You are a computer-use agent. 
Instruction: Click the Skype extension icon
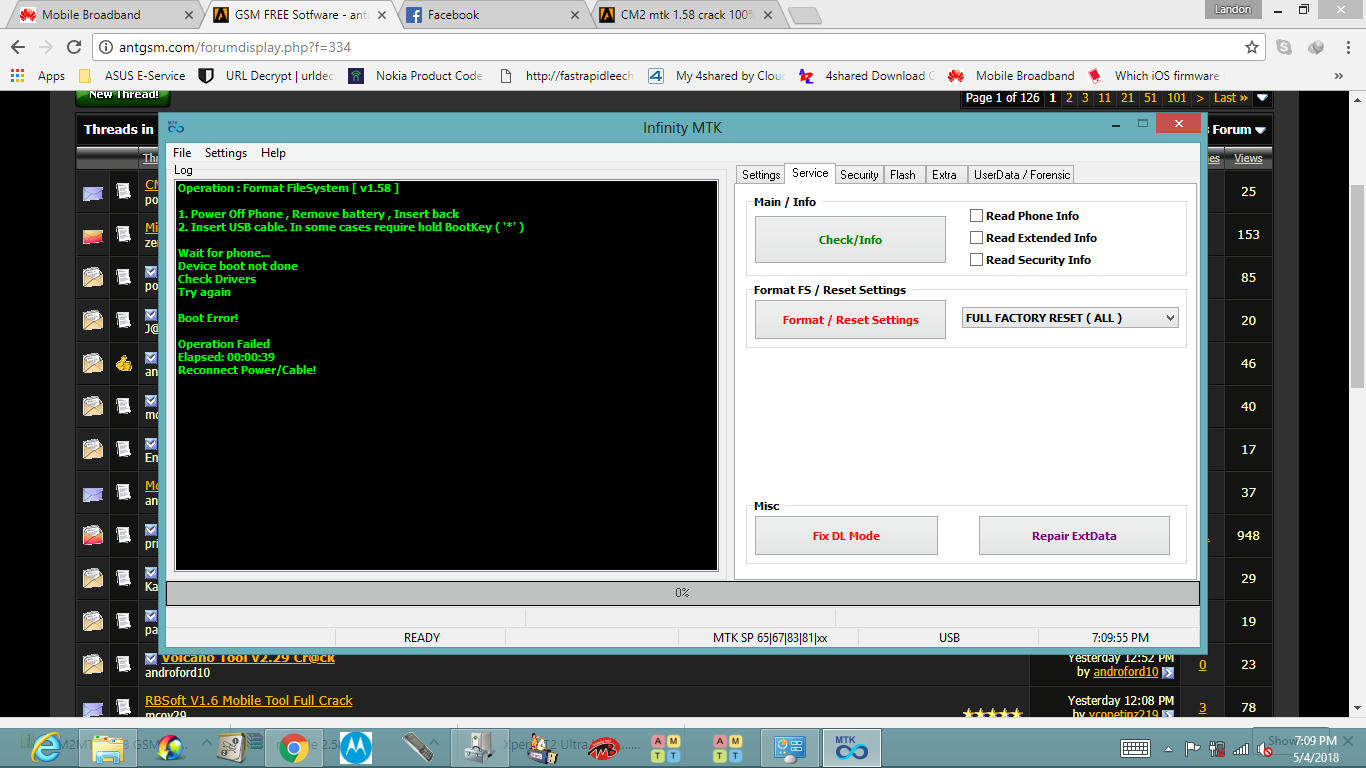(x=1284, y=47)
